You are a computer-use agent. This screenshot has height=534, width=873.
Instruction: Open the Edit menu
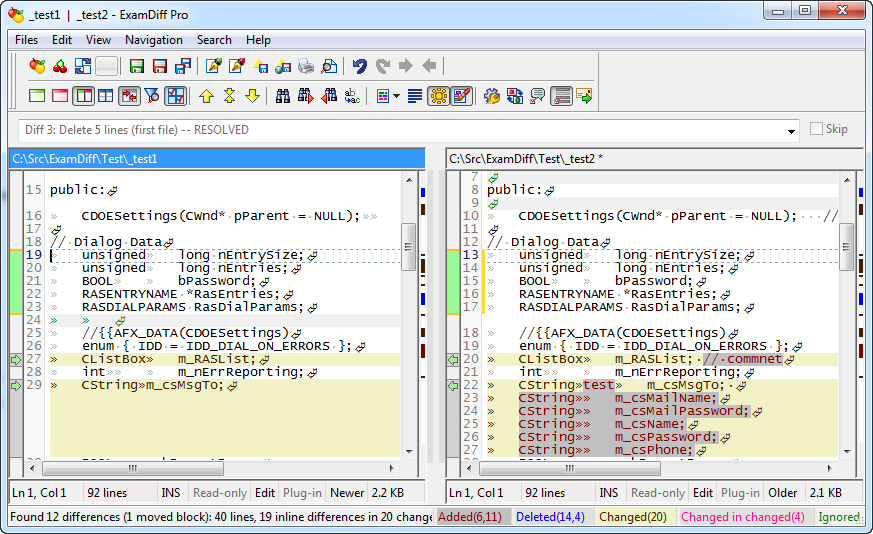(62, 40)
